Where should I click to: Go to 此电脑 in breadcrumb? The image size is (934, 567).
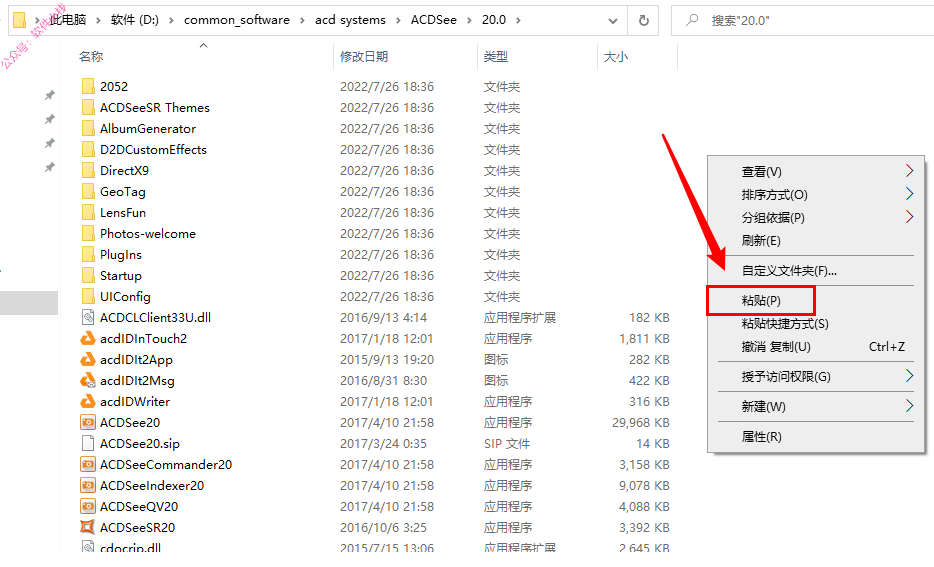click(67, 20)
